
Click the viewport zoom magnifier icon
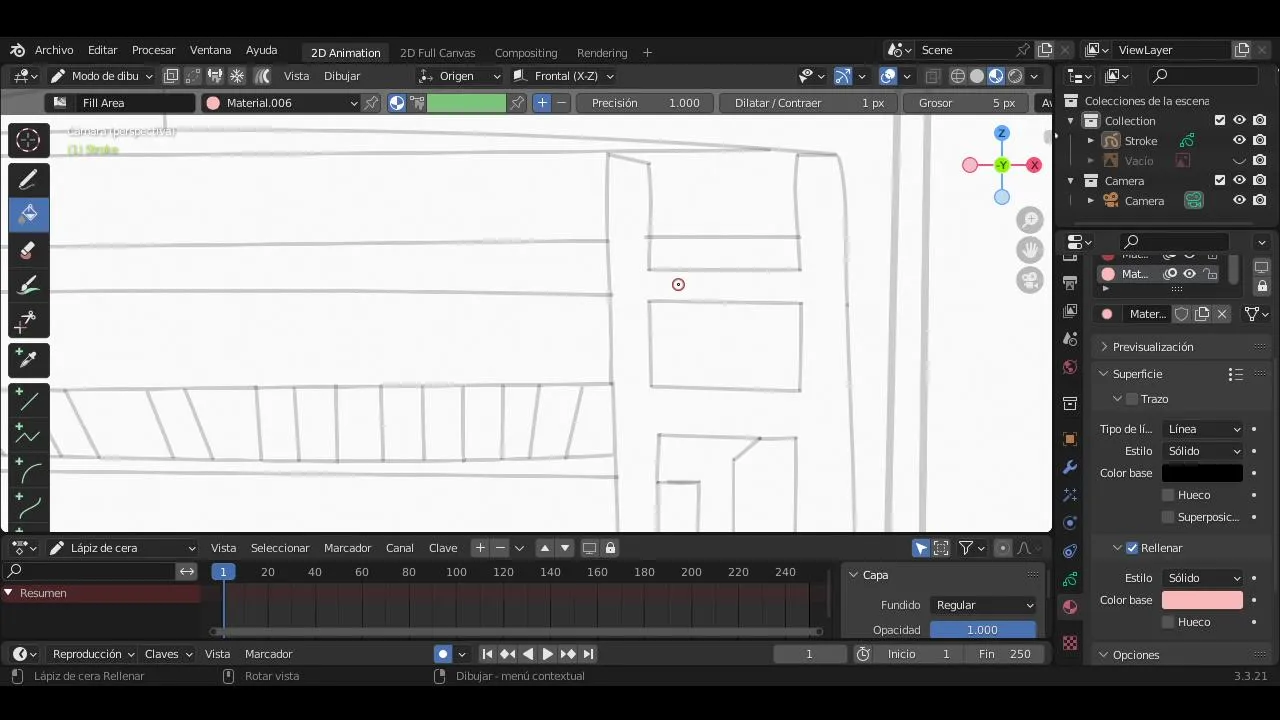click(1030, 220)
